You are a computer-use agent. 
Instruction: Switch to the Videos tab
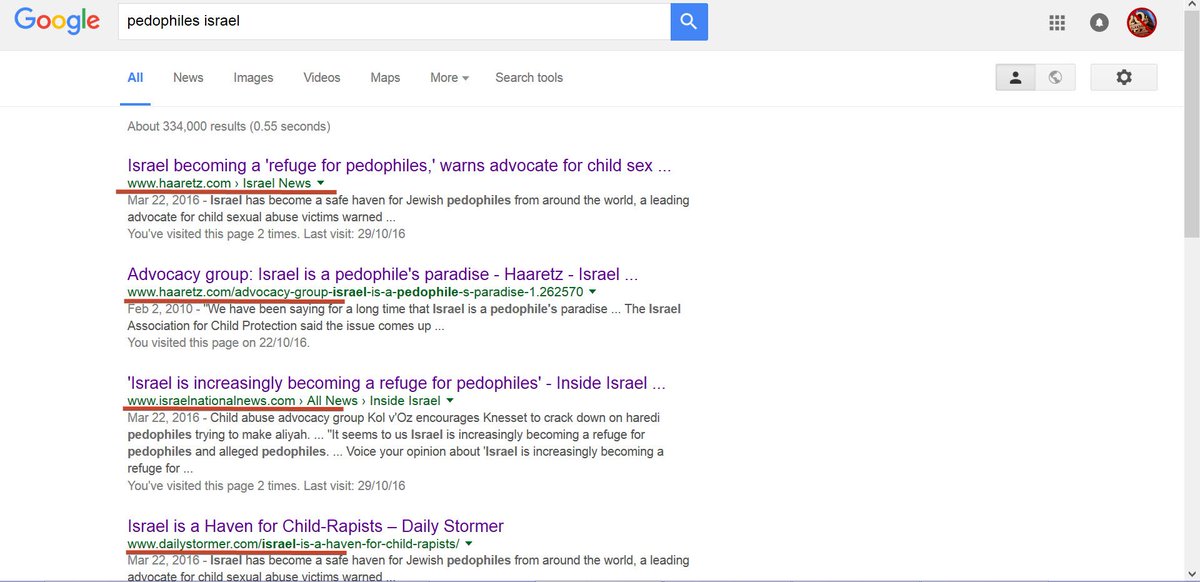[322, 78]
